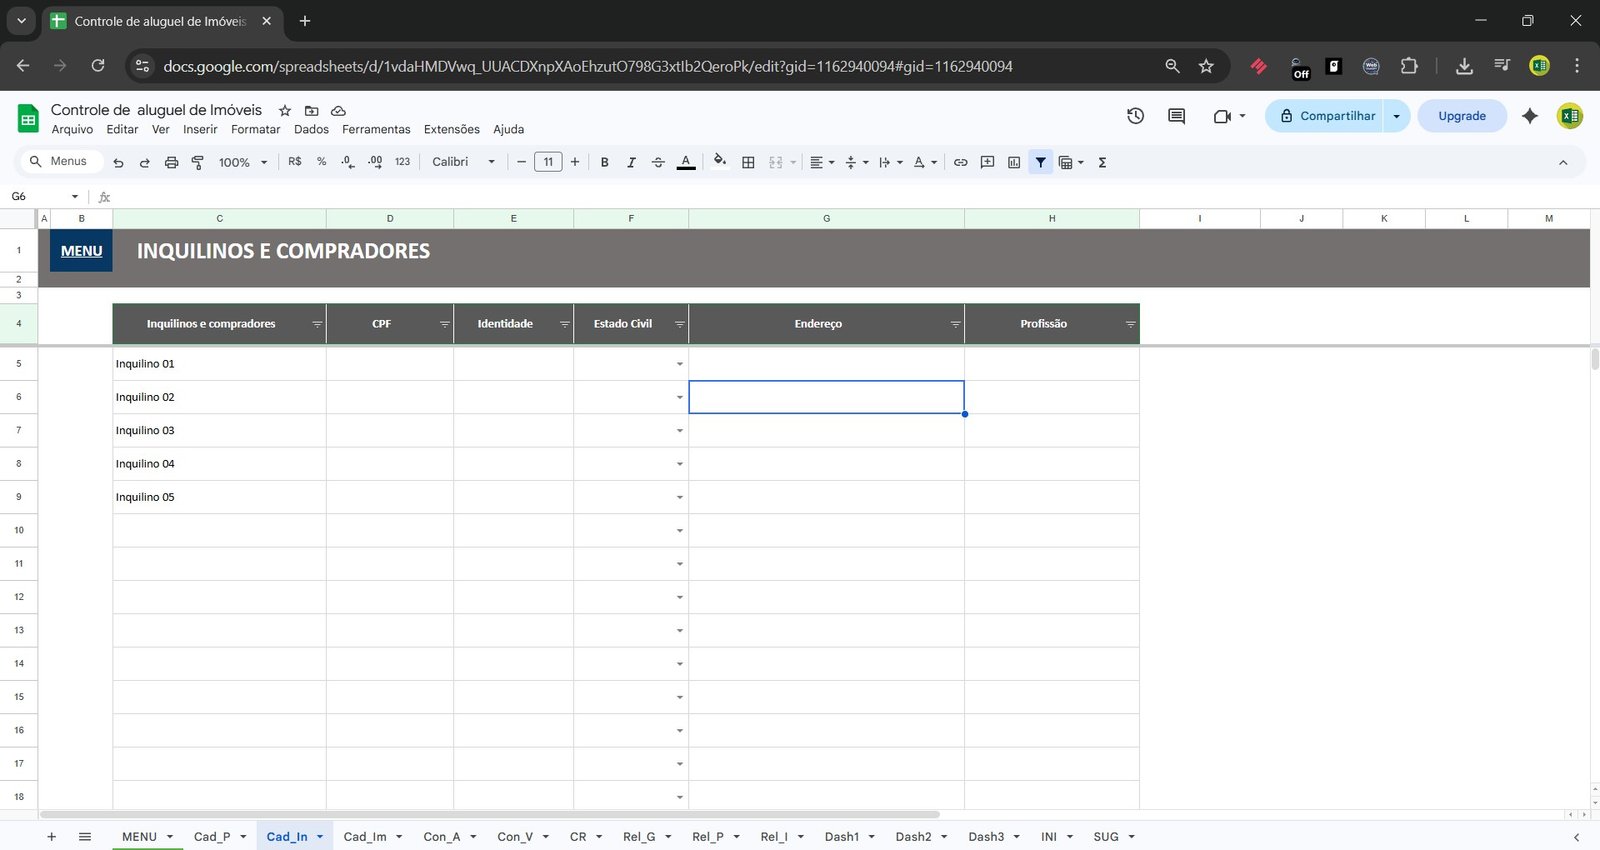1600x850 pixels.
Task: Click the insert link icon
Action: [x=960, y=162]
